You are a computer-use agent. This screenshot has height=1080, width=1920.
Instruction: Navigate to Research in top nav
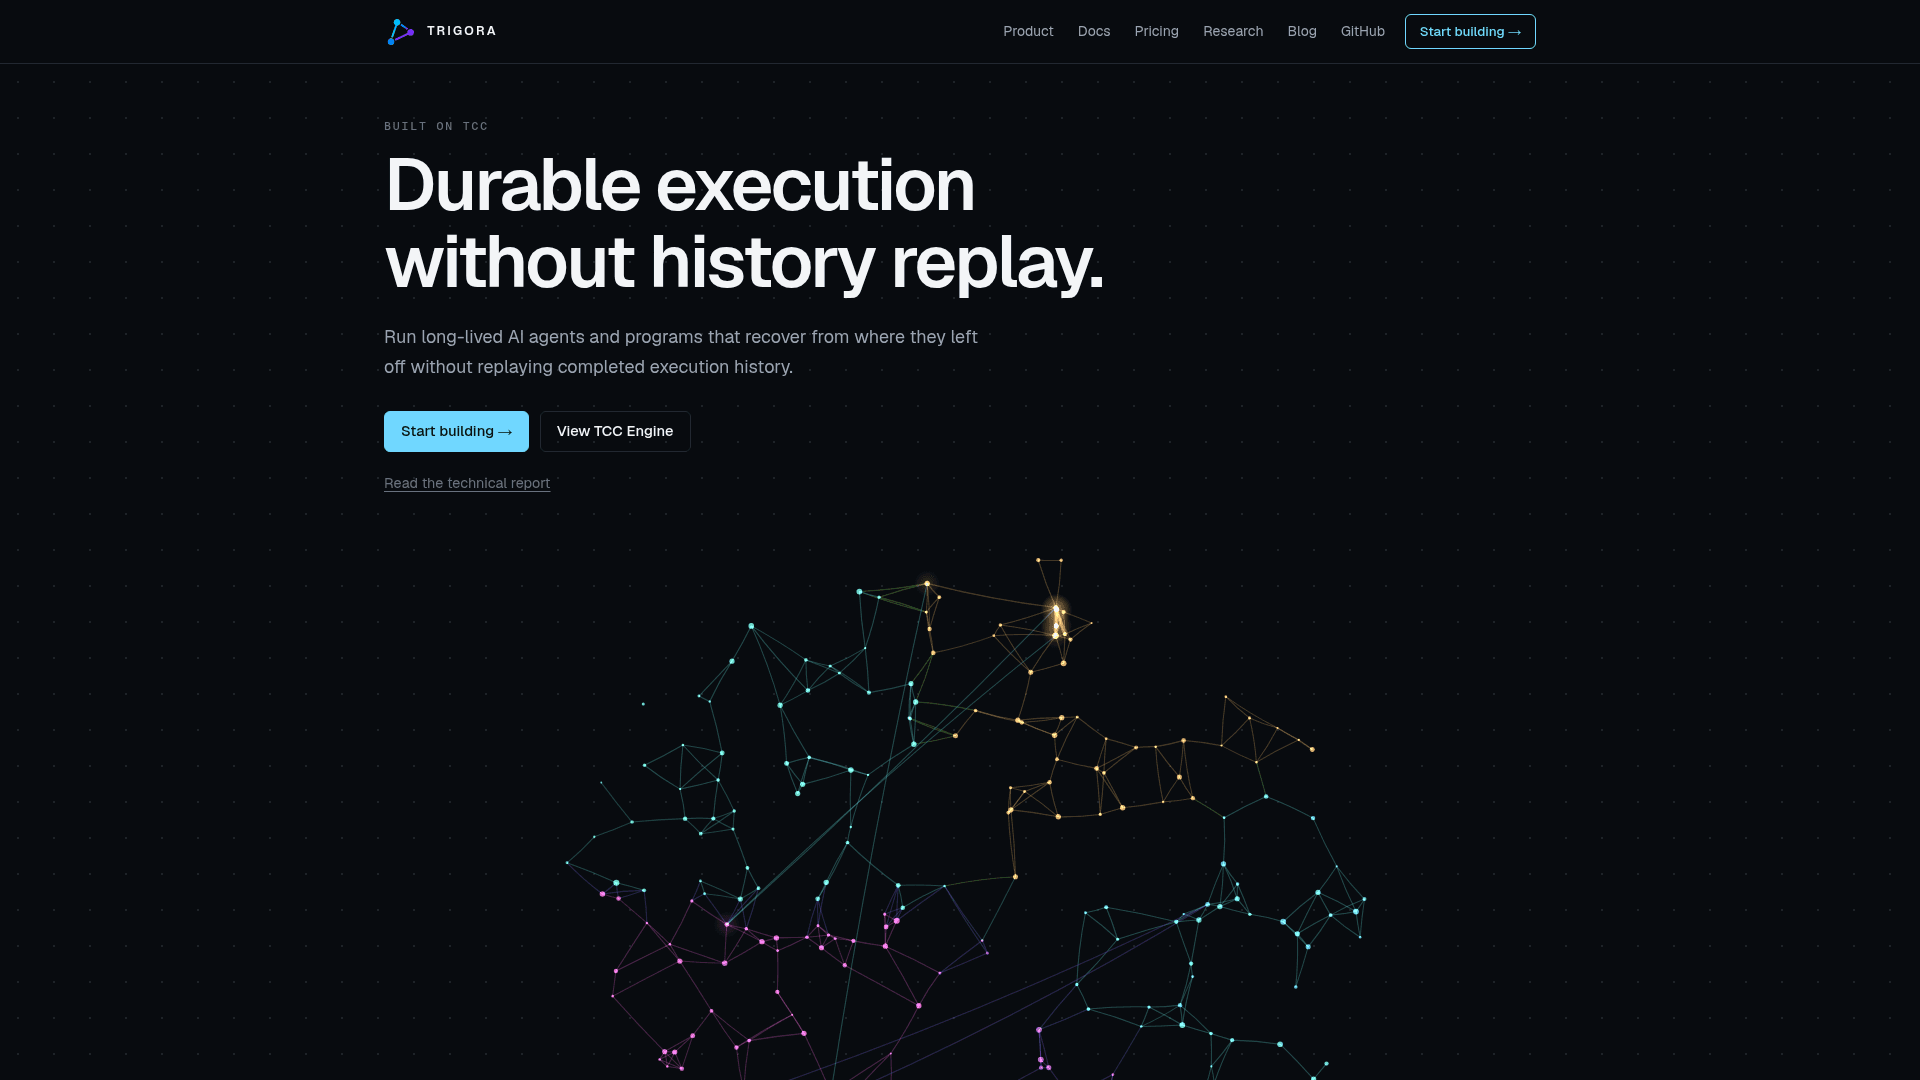pyautogui.click(x=1233, y=31)
